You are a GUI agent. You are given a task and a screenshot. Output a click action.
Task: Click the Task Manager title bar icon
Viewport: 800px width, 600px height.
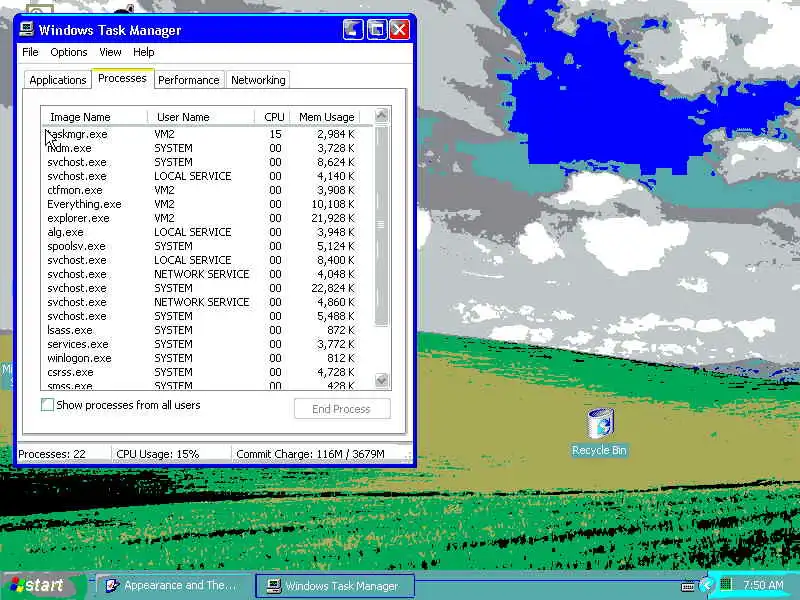point(26,29)
